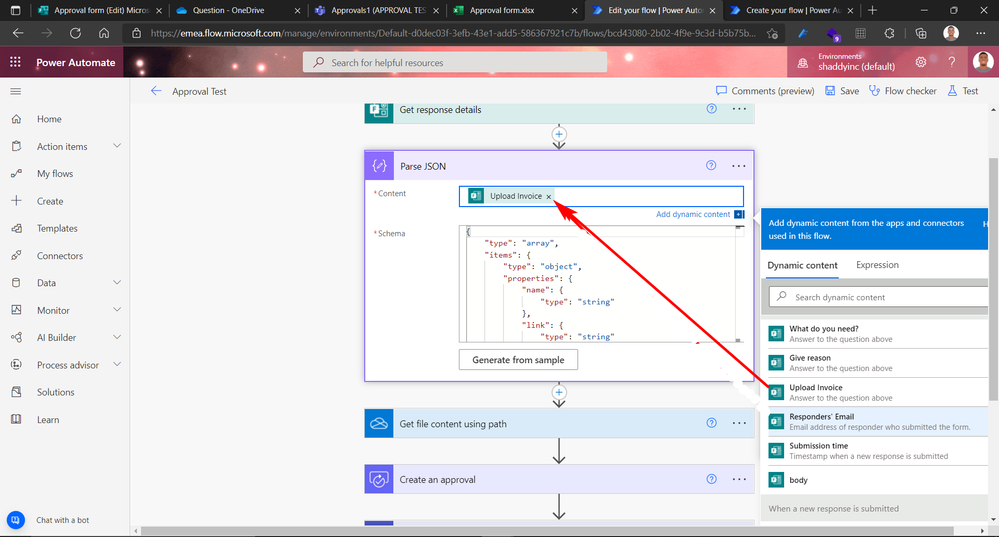Screen dimensions: 999x537
Task: Expand AI Builder in sidebar
Action: tap(117, 337)
